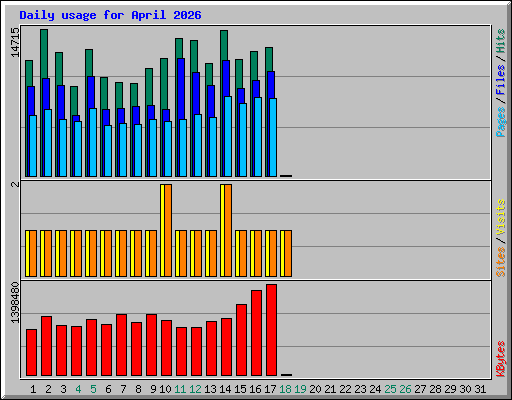512x400 pixels.
Task: Click day label 28 on the x-axis
Action: point(435,389)
